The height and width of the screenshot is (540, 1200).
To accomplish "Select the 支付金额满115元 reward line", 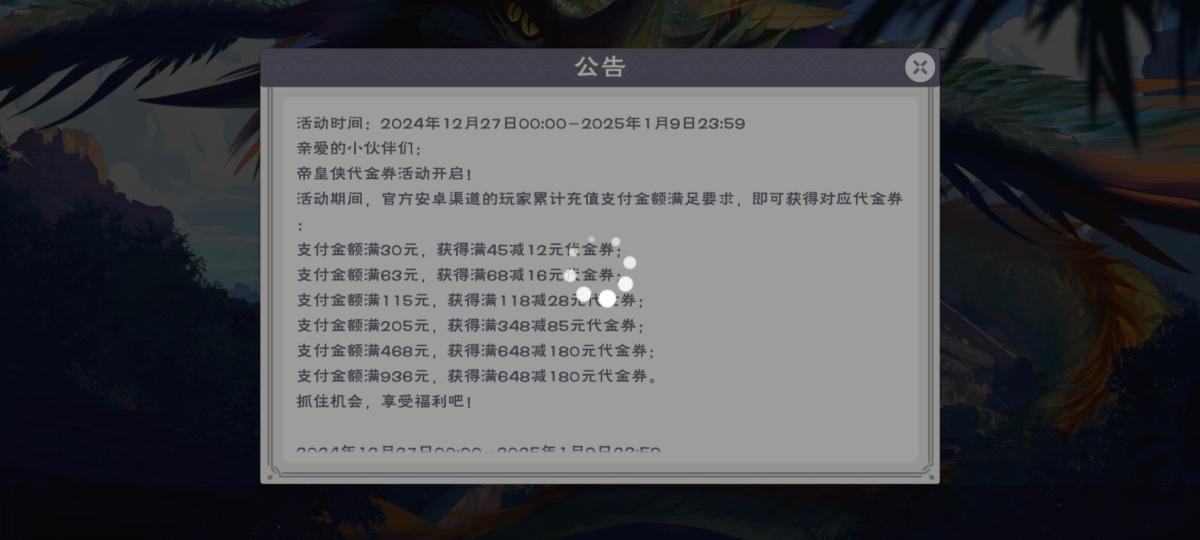I will click(471, 300).
